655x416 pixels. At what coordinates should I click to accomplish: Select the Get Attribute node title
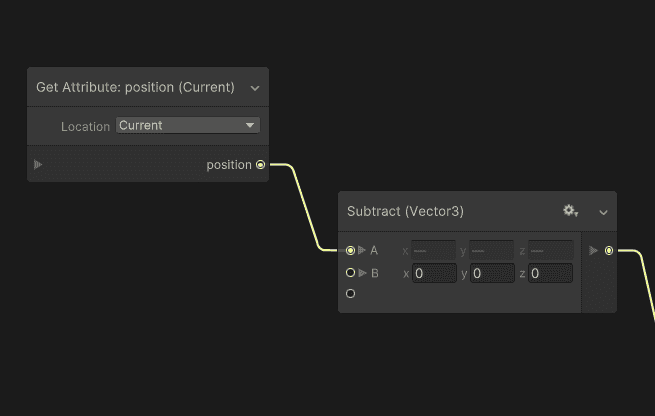[135, 87]
